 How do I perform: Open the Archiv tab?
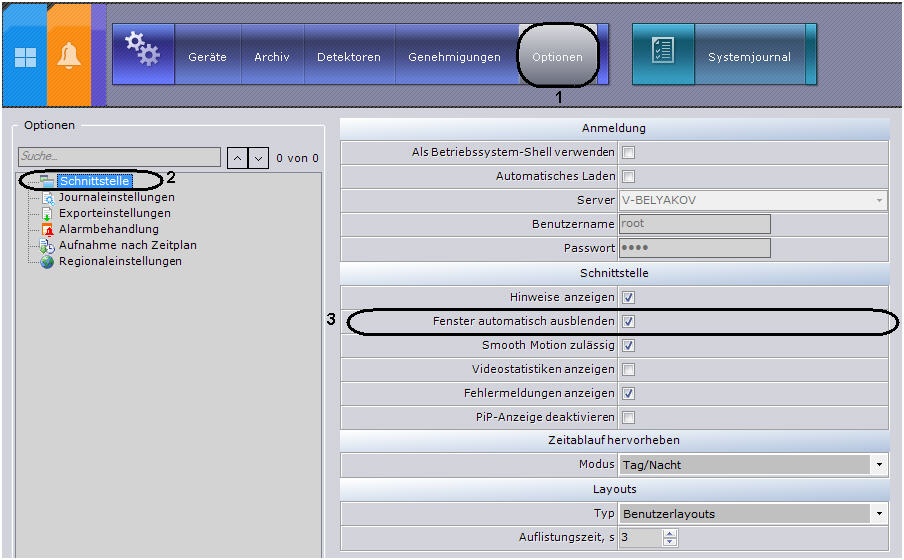272,57
